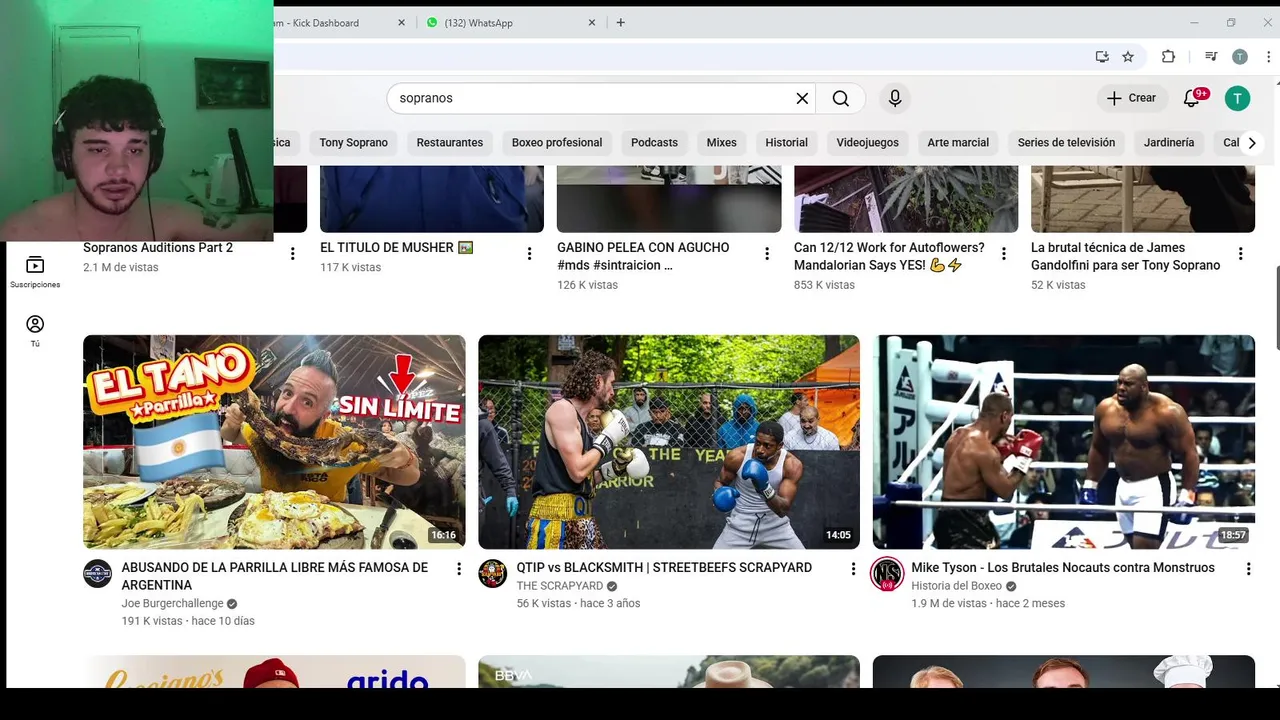The height and width of the screenshot is (720, 1280).
Task: Open Mike Tyson Brutales Nocauts title
Action: click(1063, 567)
